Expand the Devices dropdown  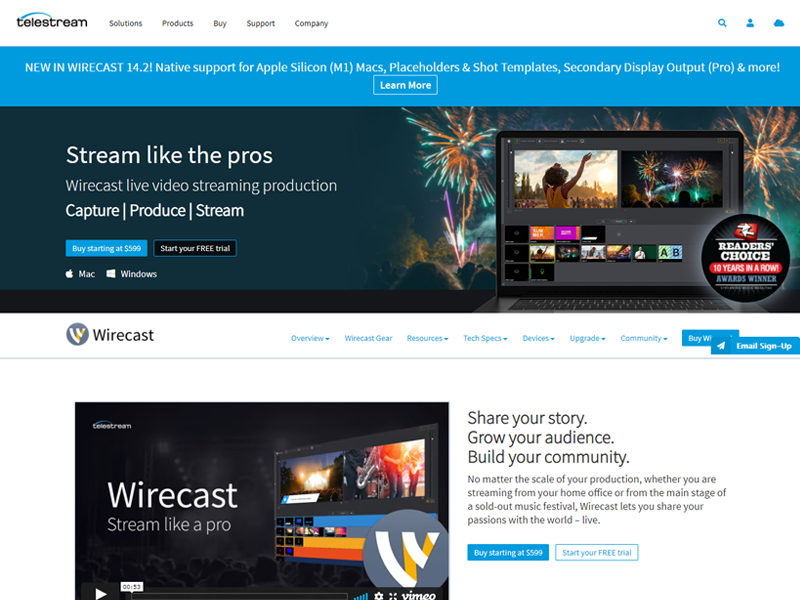538,338
